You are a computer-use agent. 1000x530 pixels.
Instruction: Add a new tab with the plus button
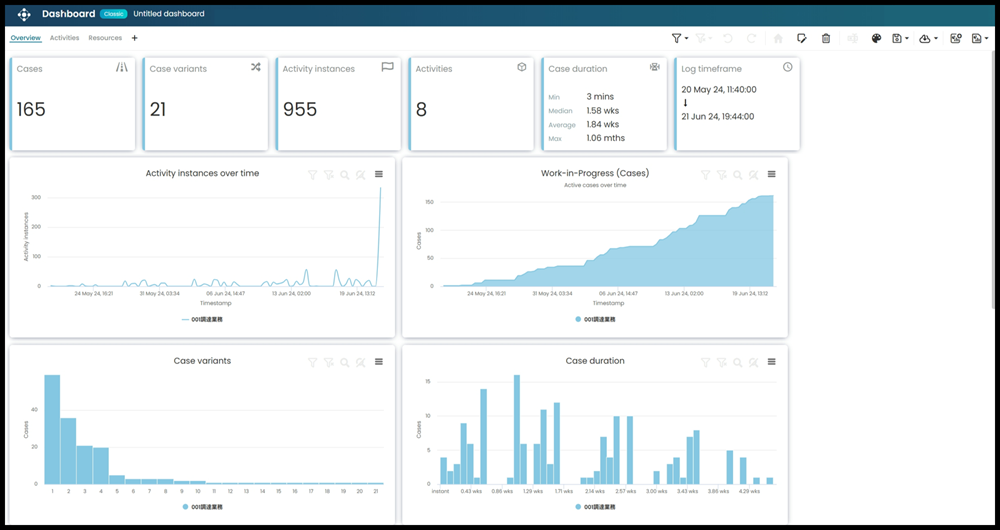pos(135,38)
